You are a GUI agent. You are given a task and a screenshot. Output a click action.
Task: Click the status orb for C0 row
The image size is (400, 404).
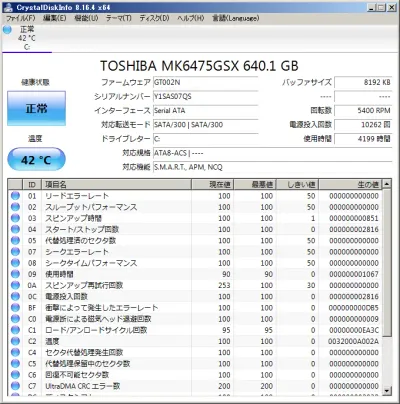coord(15,319)
